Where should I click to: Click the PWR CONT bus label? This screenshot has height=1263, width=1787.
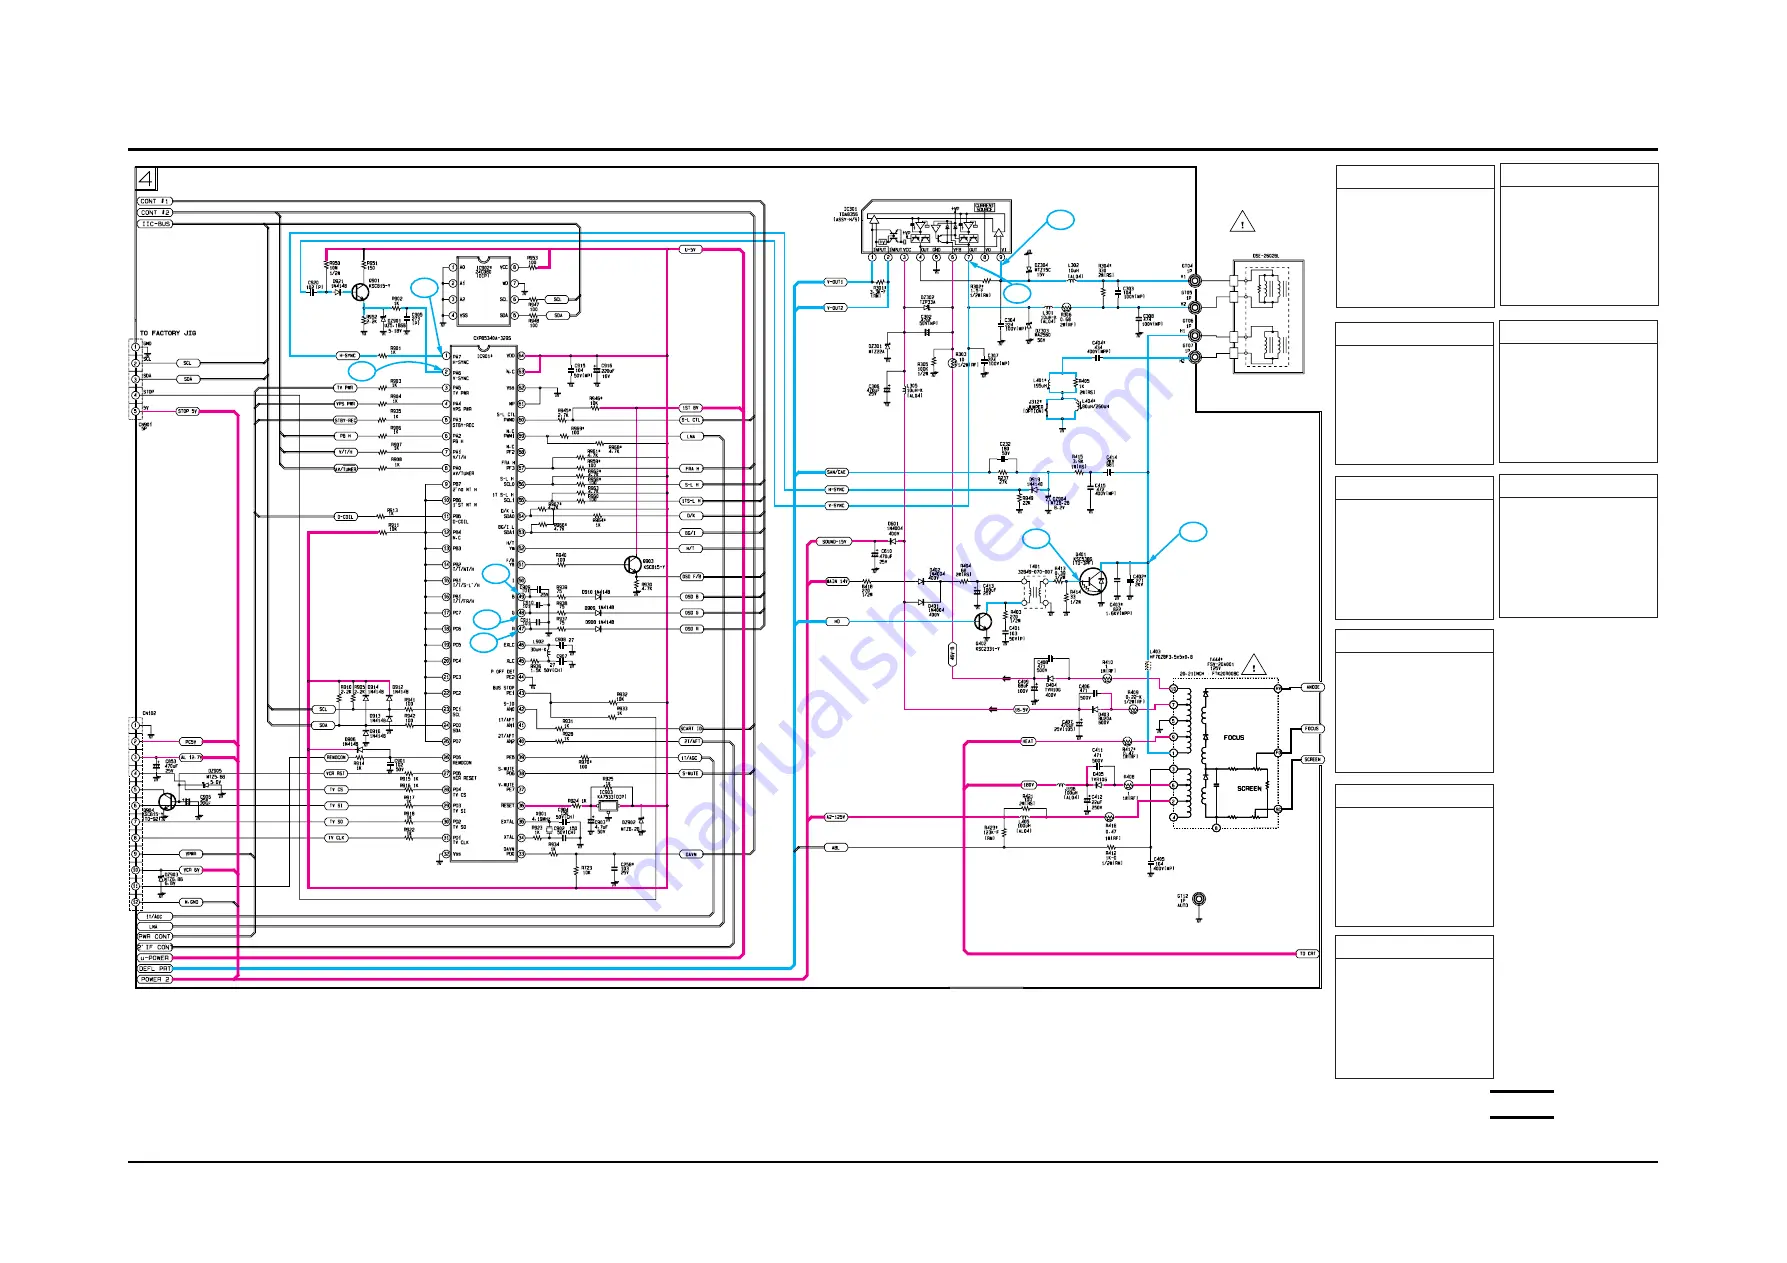154,937
